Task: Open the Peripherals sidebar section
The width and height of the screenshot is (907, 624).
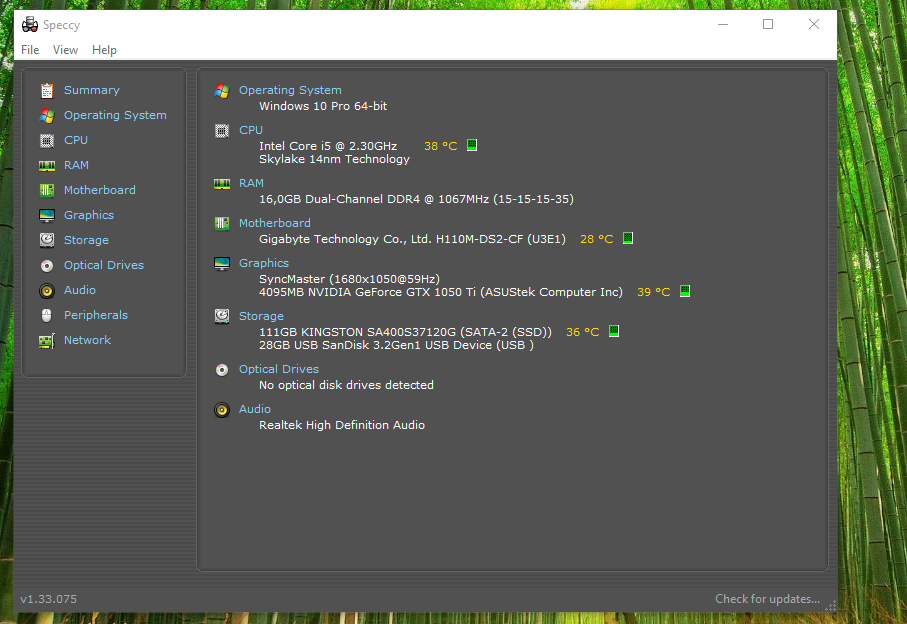Action: (95, 315)
